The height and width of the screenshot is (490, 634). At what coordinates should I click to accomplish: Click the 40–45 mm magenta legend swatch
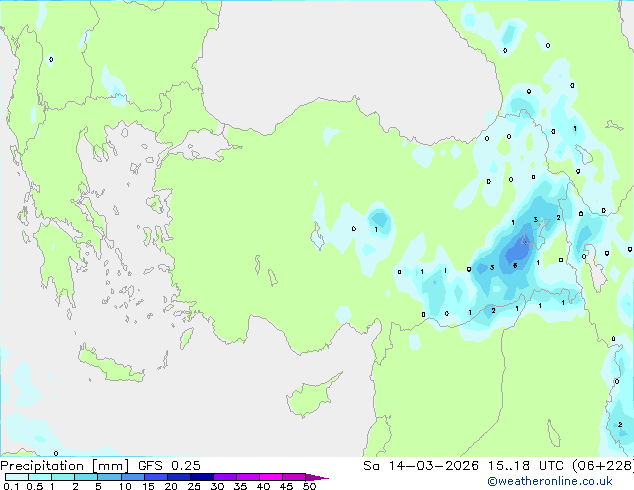(x=271, y=477)
